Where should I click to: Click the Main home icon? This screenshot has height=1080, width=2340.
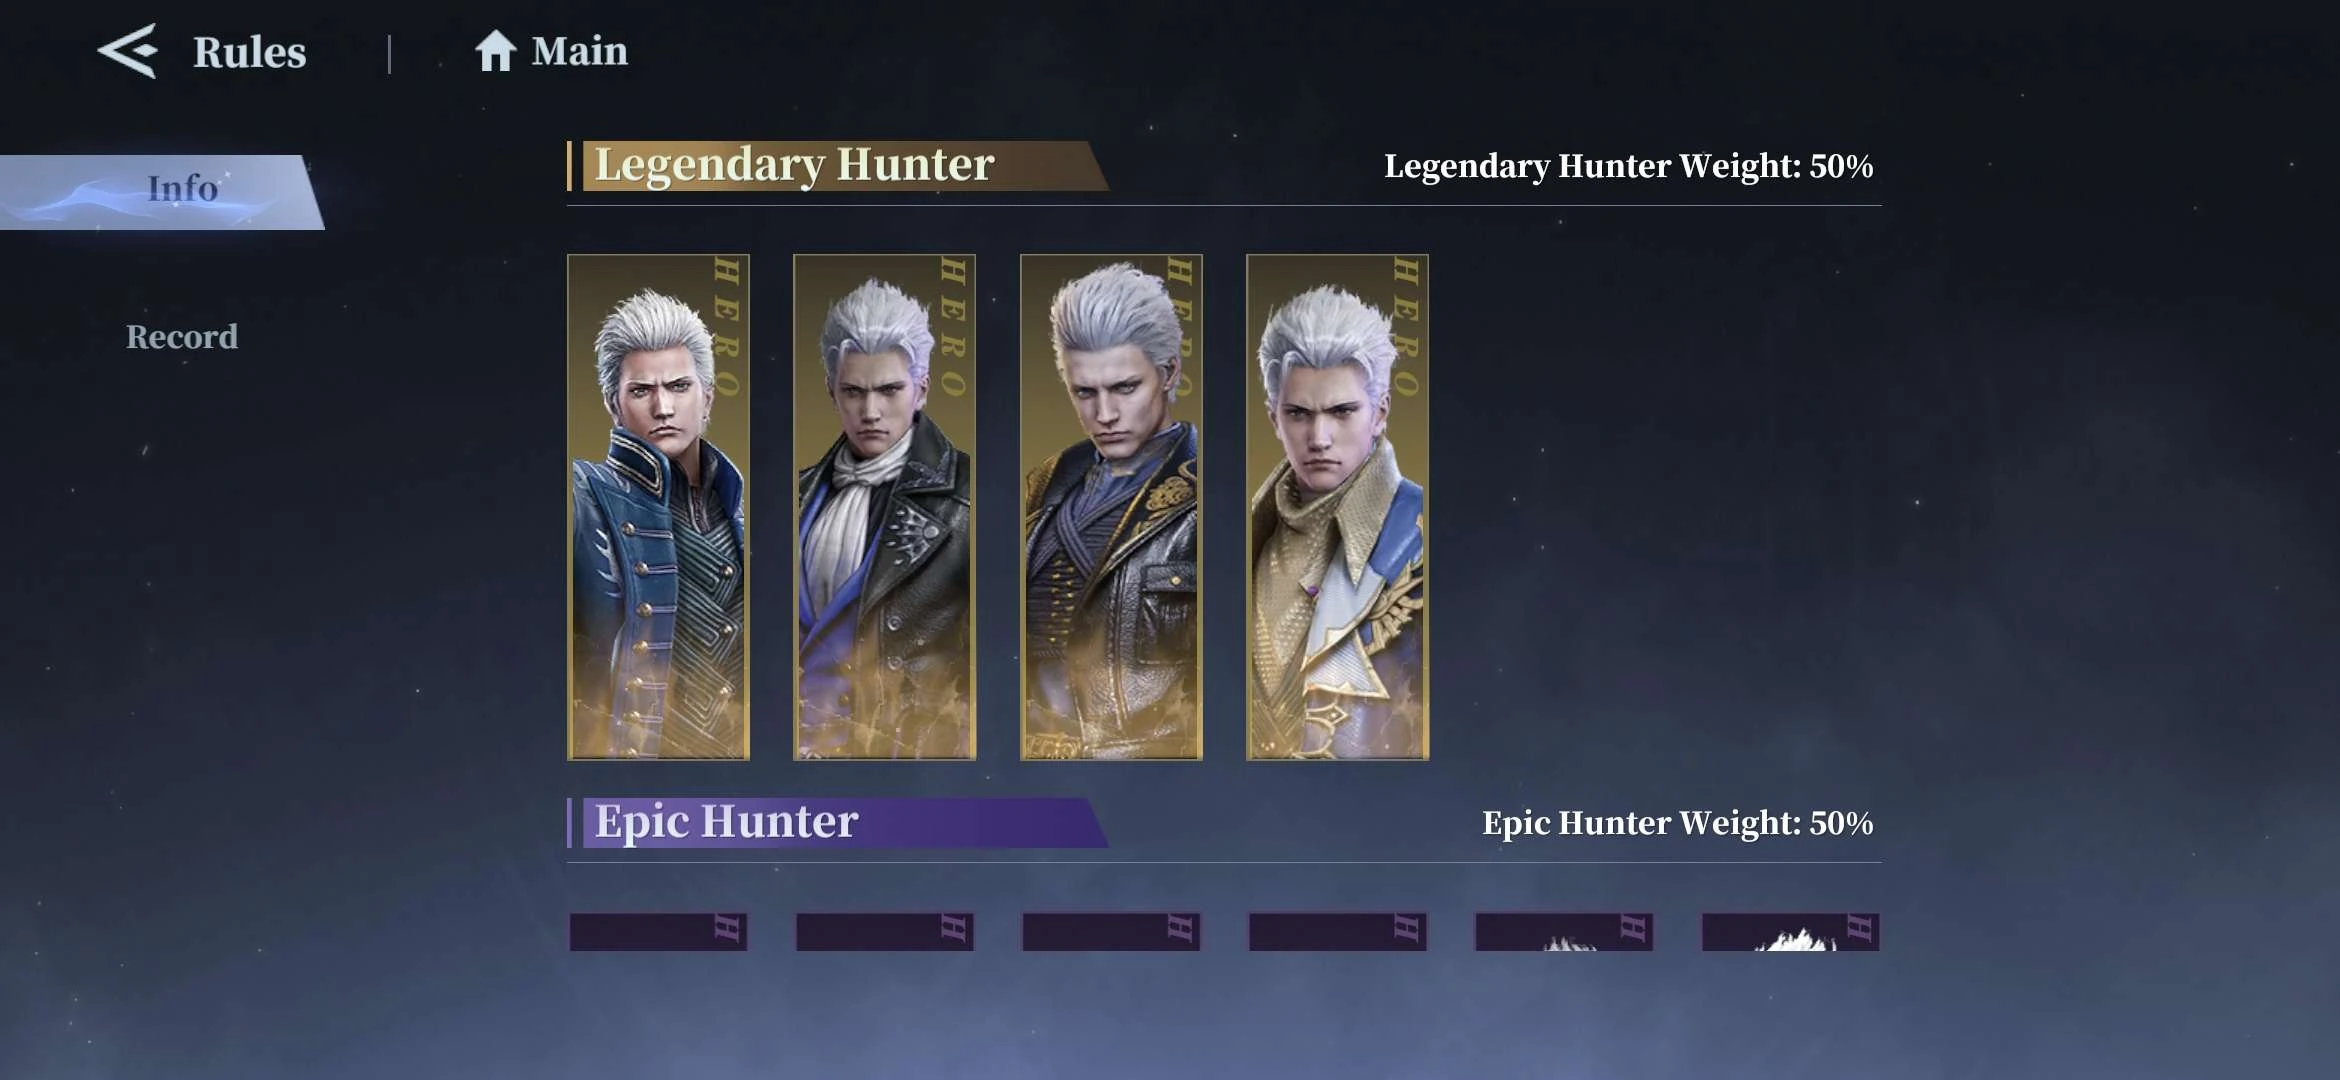point(495,51)
